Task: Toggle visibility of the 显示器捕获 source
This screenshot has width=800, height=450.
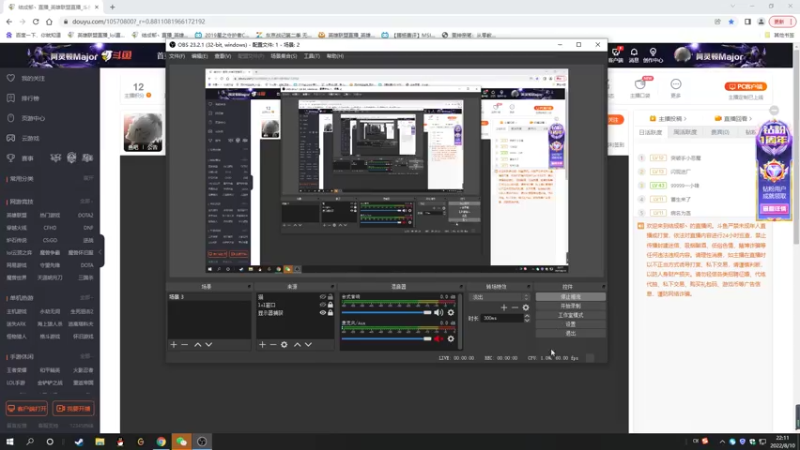Action: click(322, 313)
